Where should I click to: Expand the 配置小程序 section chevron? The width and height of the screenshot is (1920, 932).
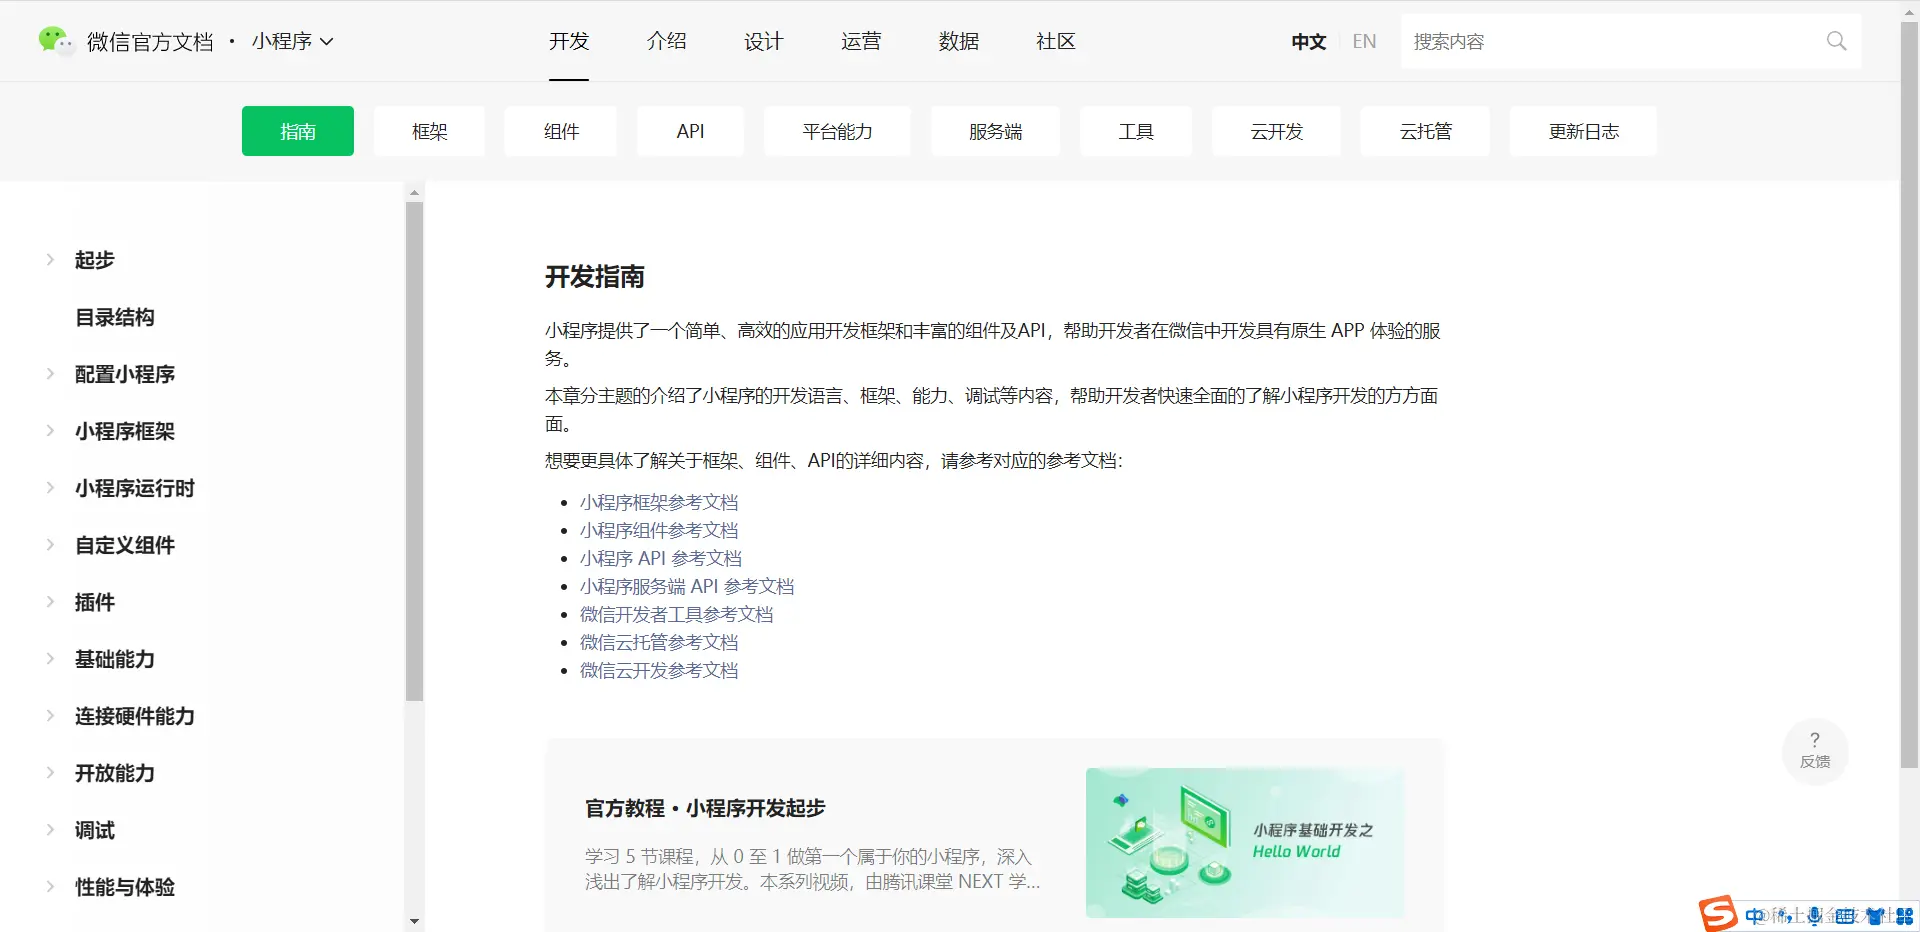50,374
